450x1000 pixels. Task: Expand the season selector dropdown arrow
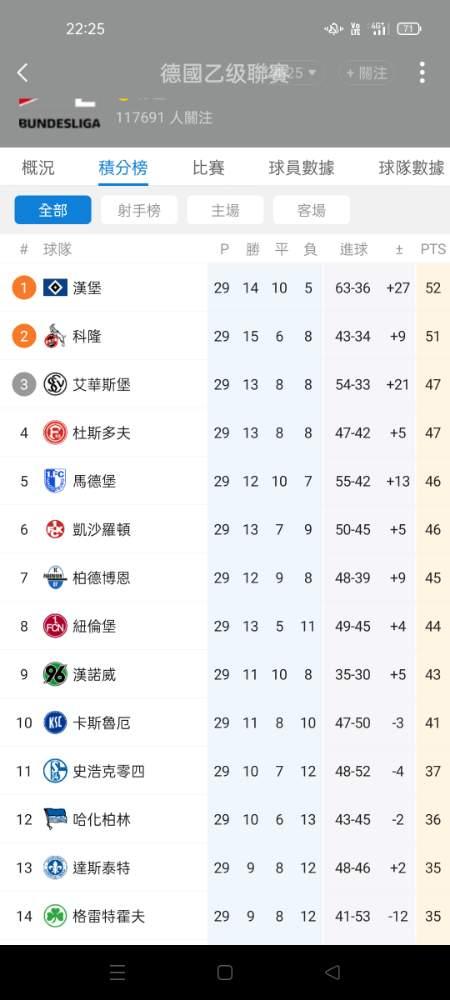pyautogui.click(x=312, y=73)
